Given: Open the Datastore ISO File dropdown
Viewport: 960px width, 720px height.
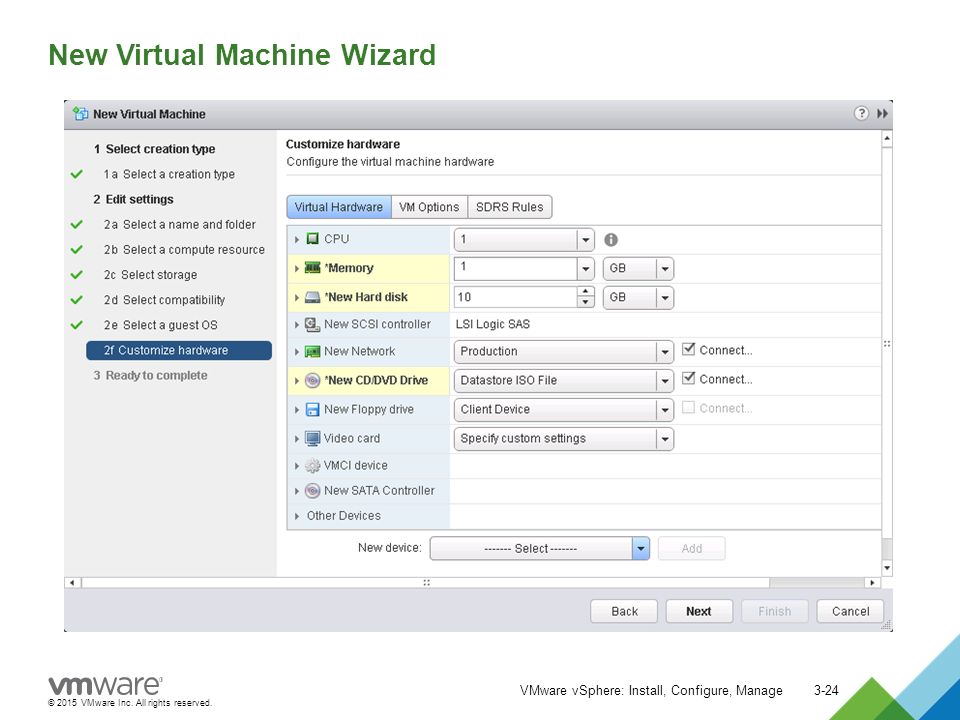Looking at the screenshot, I should (563, 380).
